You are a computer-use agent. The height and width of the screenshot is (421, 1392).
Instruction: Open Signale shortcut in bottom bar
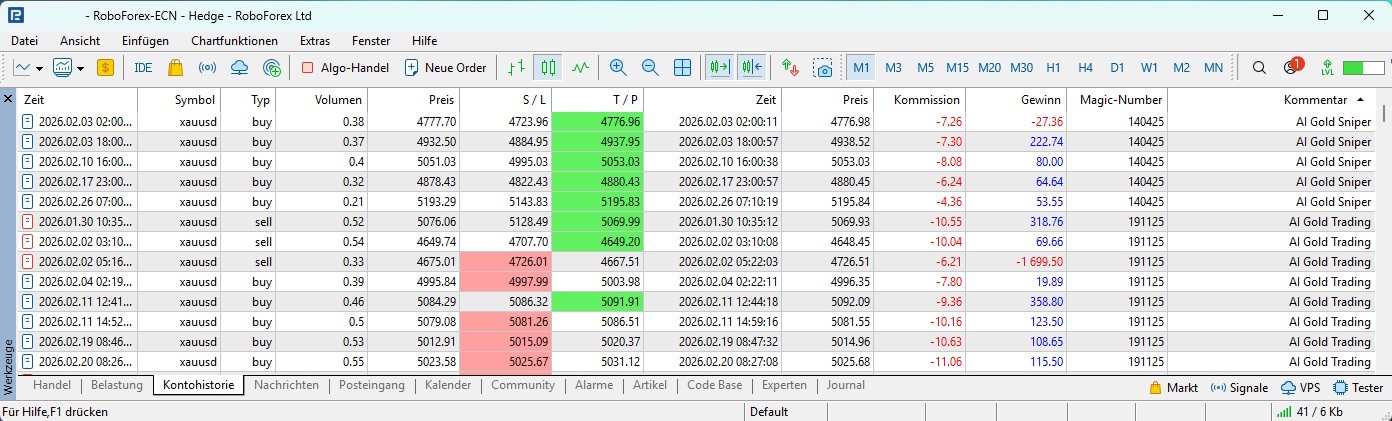click(x=1242, y=387)
